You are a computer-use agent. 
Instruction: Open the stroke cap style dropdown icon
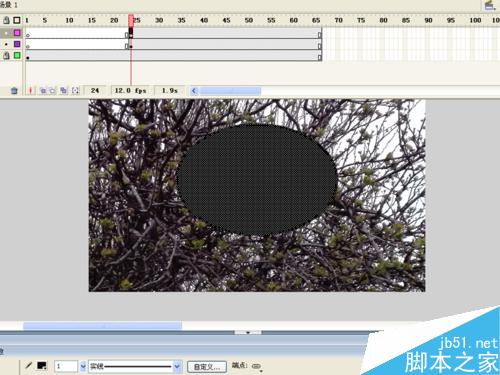(x=257, y=366)
